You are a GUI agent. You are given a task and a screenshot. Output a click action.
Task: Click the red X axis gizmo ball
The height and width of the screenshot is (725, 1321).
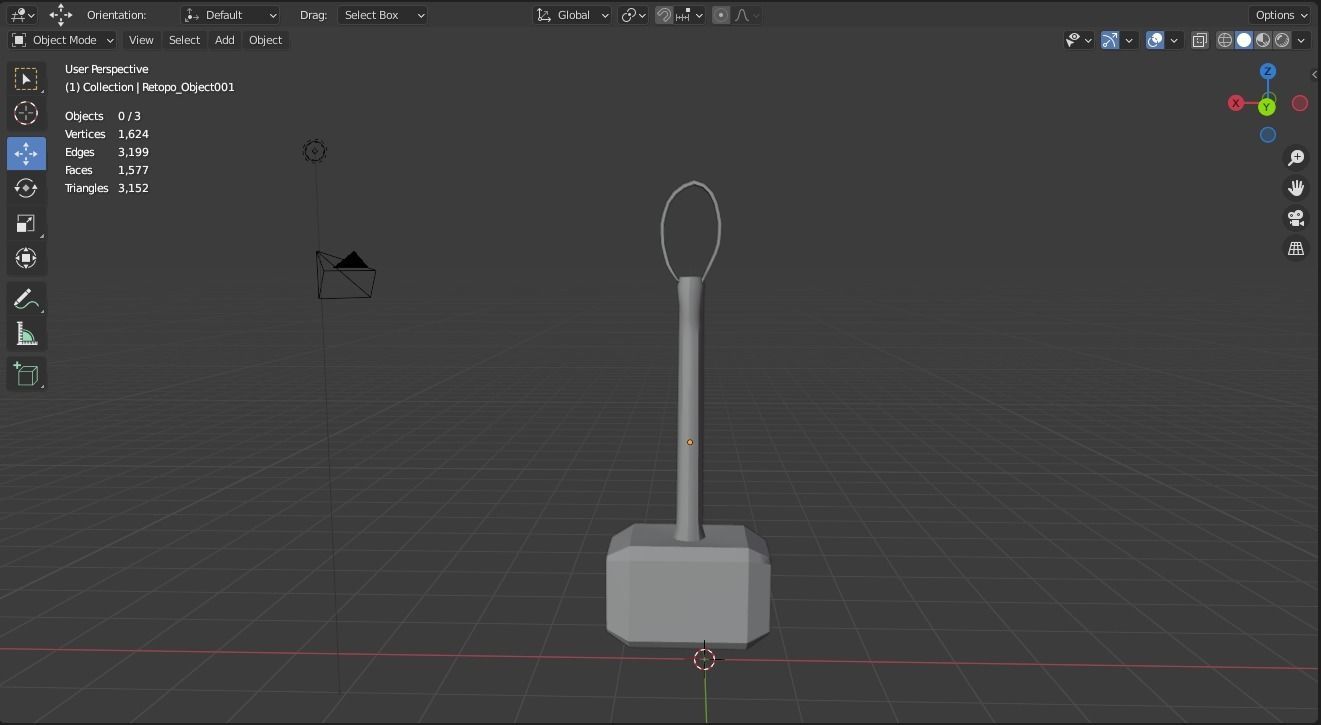point(1236,103)
